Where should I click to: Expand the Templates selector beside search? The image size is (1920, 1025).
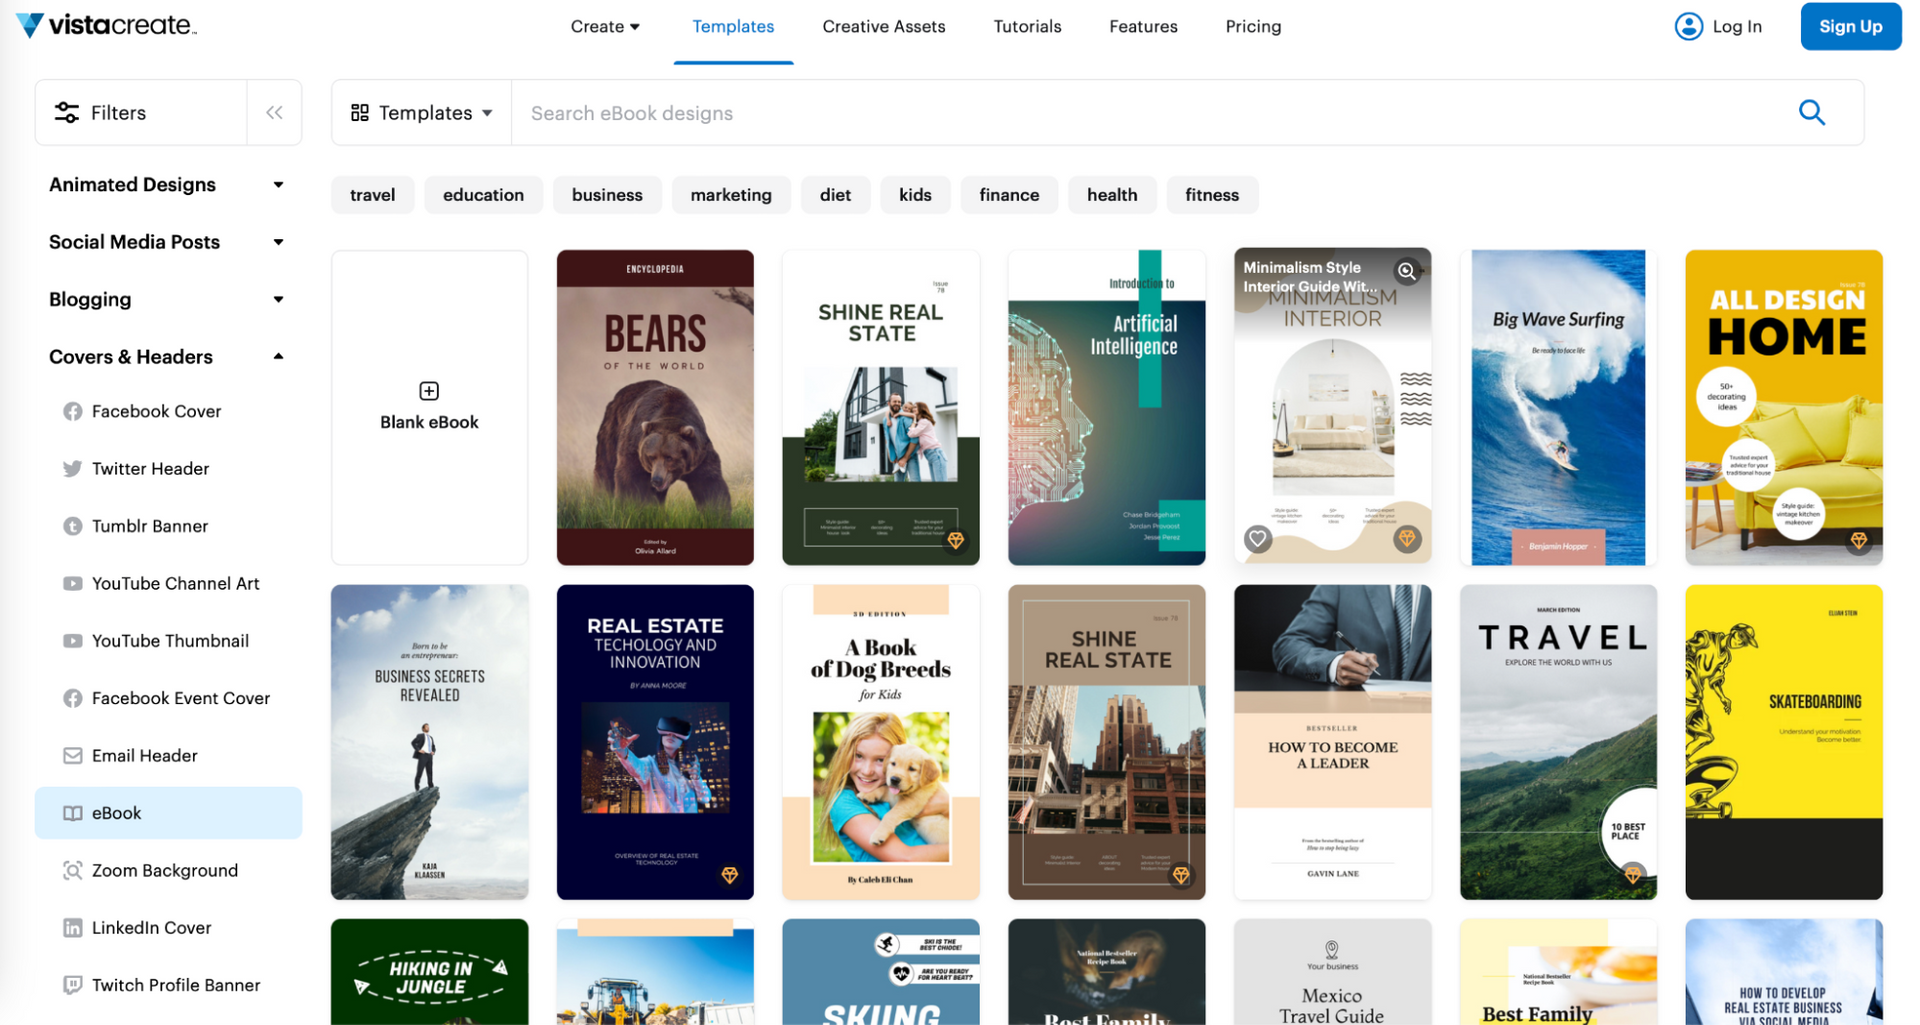coord(421,112)
